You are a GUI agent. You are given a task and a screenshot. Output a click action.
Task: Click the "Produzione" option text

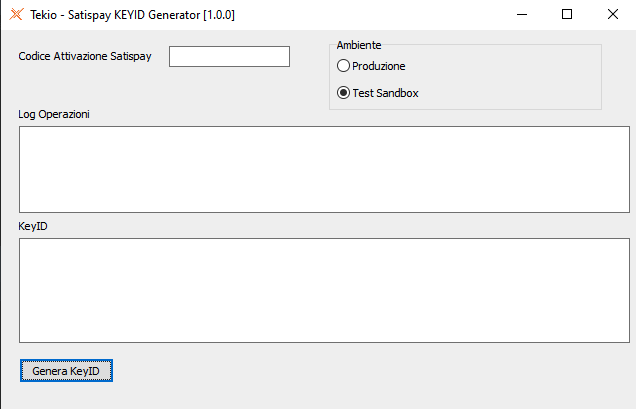(379, 66)
